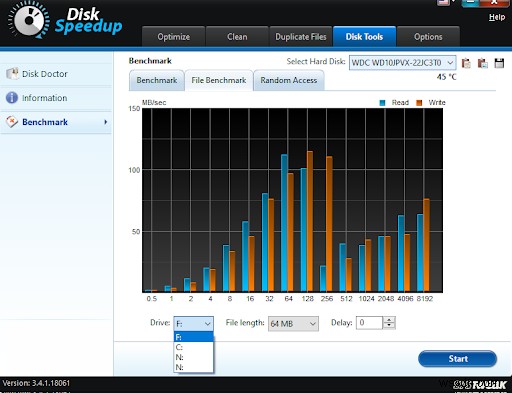This screenshot has height=393, width=512.
Task: Click the blue Read bar at 64
Action: tap(284, 223)
